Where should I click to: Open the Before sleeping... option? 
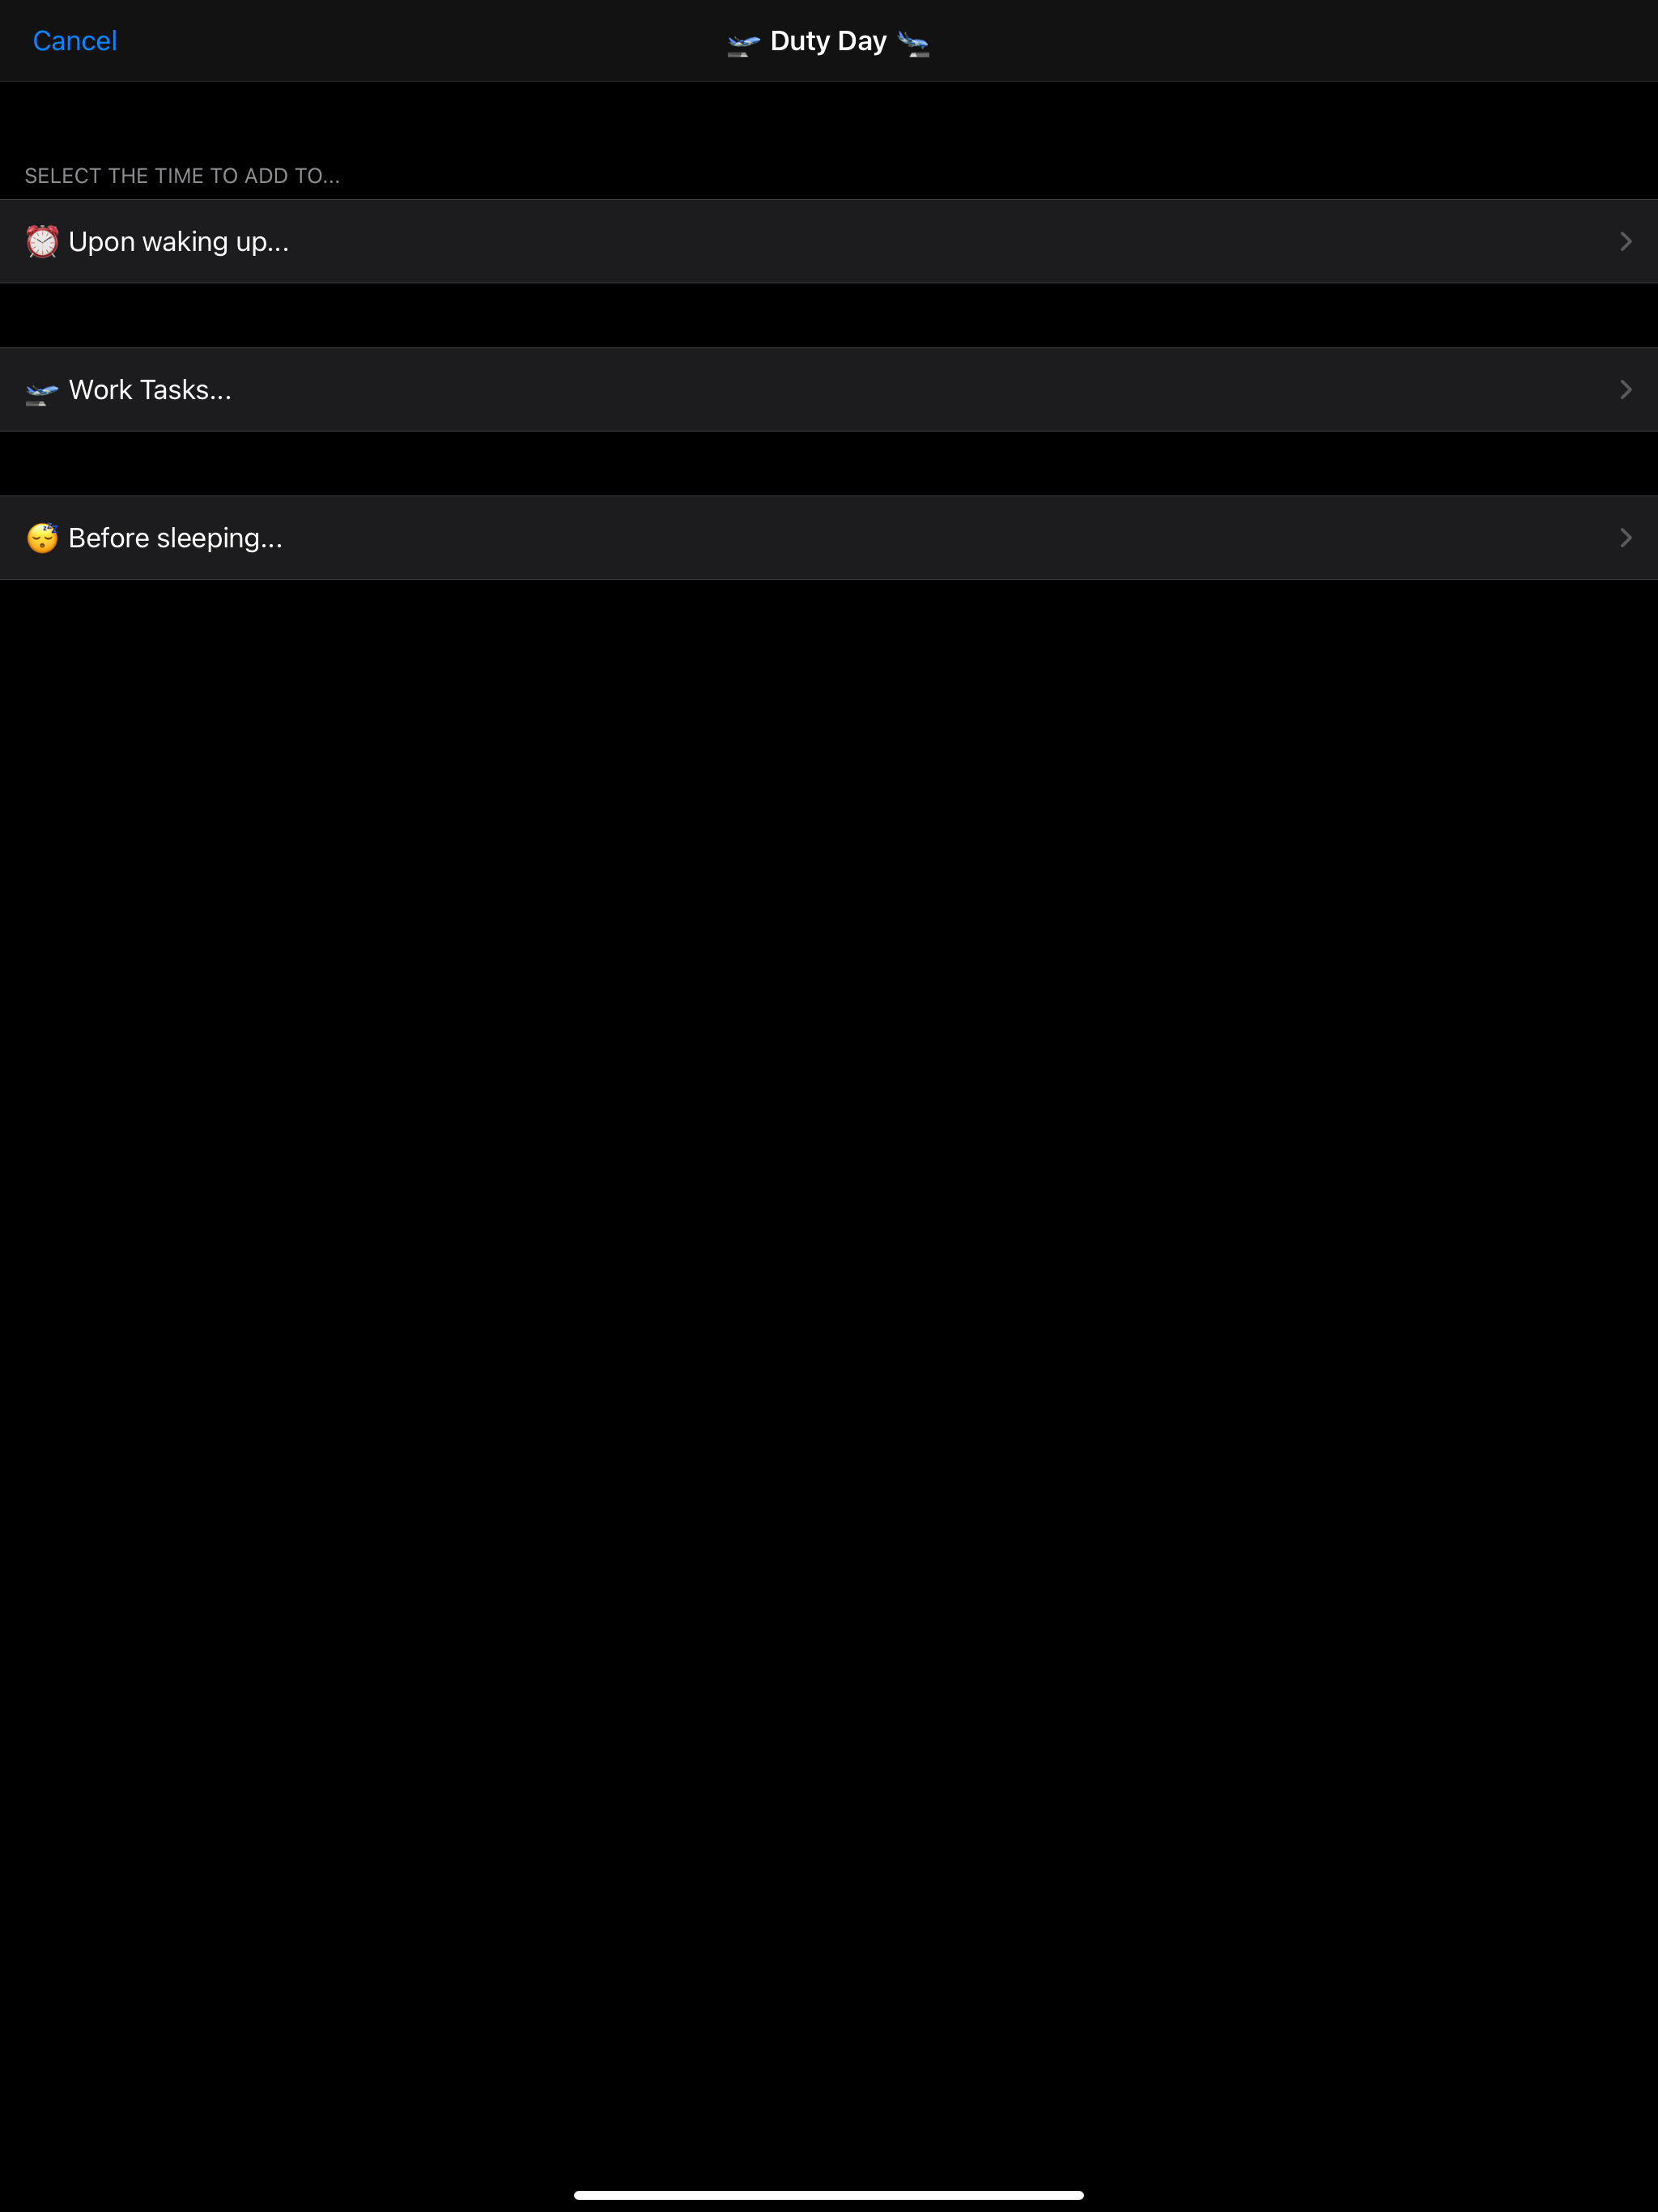176,538
